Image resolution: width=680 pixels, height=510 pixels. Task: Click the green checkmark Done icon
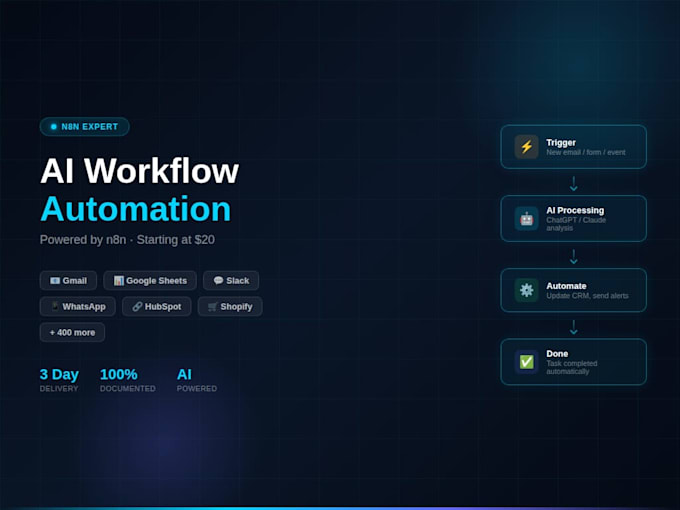[526, 362]
